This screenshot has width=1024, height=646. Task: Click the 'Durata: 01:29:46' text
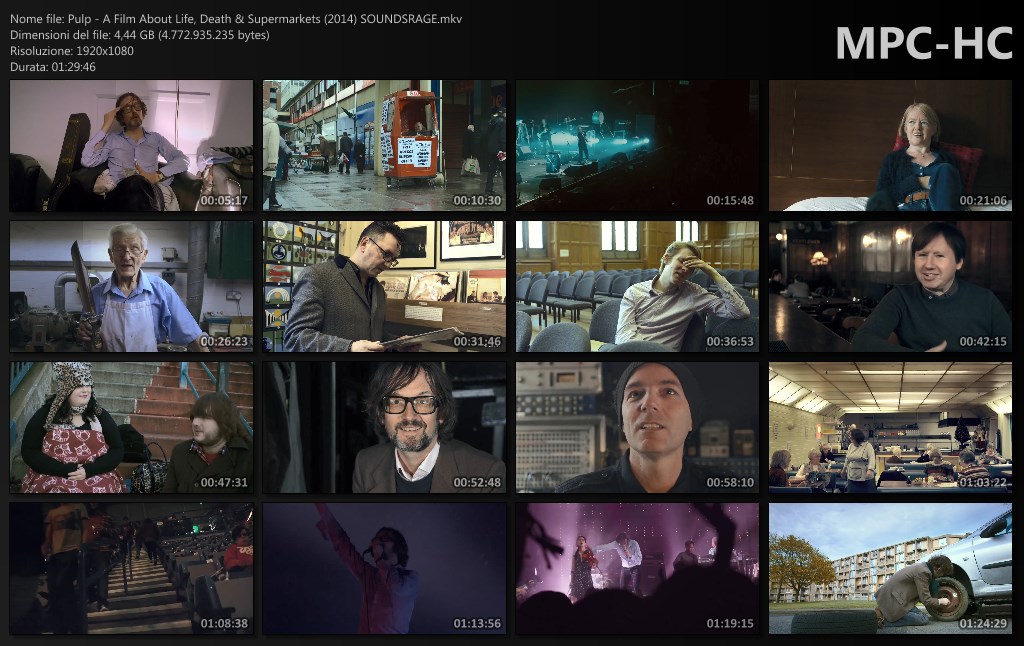coord(53,67)
